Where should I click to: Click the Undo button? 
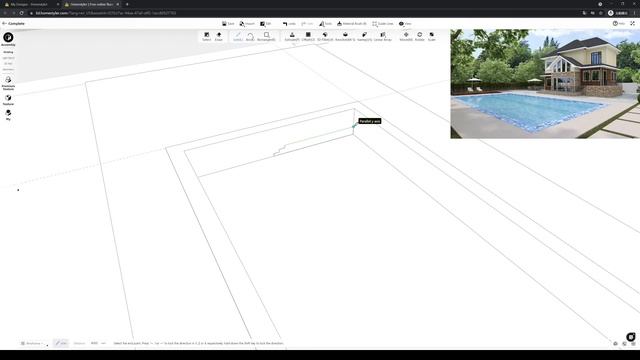(289, 24)
